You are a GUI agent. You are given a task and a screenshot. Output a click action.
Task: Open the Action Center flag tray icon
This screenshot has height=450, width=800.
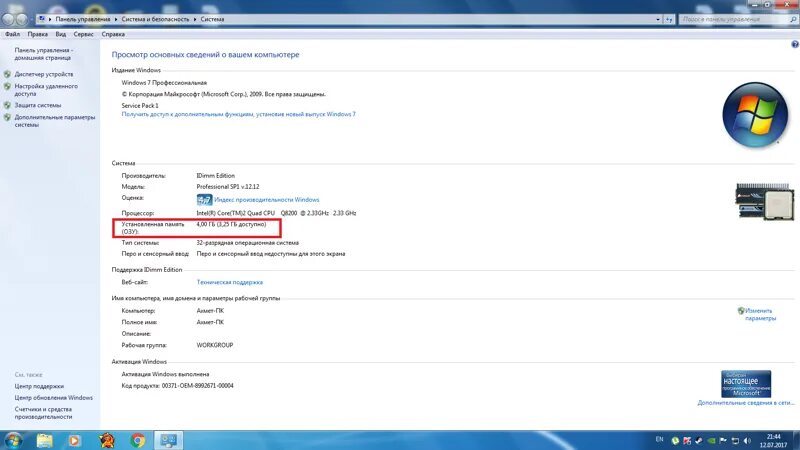[x=723, y=440]
